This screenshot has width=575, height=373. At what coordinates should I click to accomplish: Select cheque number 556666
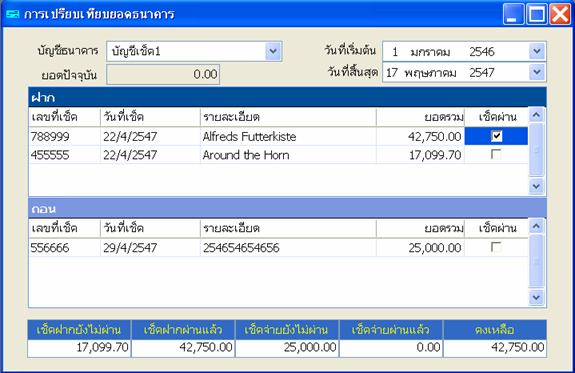50,248
